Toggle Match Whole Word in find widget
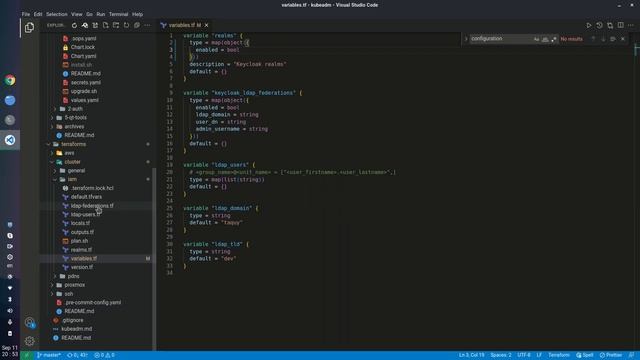 [x=545, y=39]
